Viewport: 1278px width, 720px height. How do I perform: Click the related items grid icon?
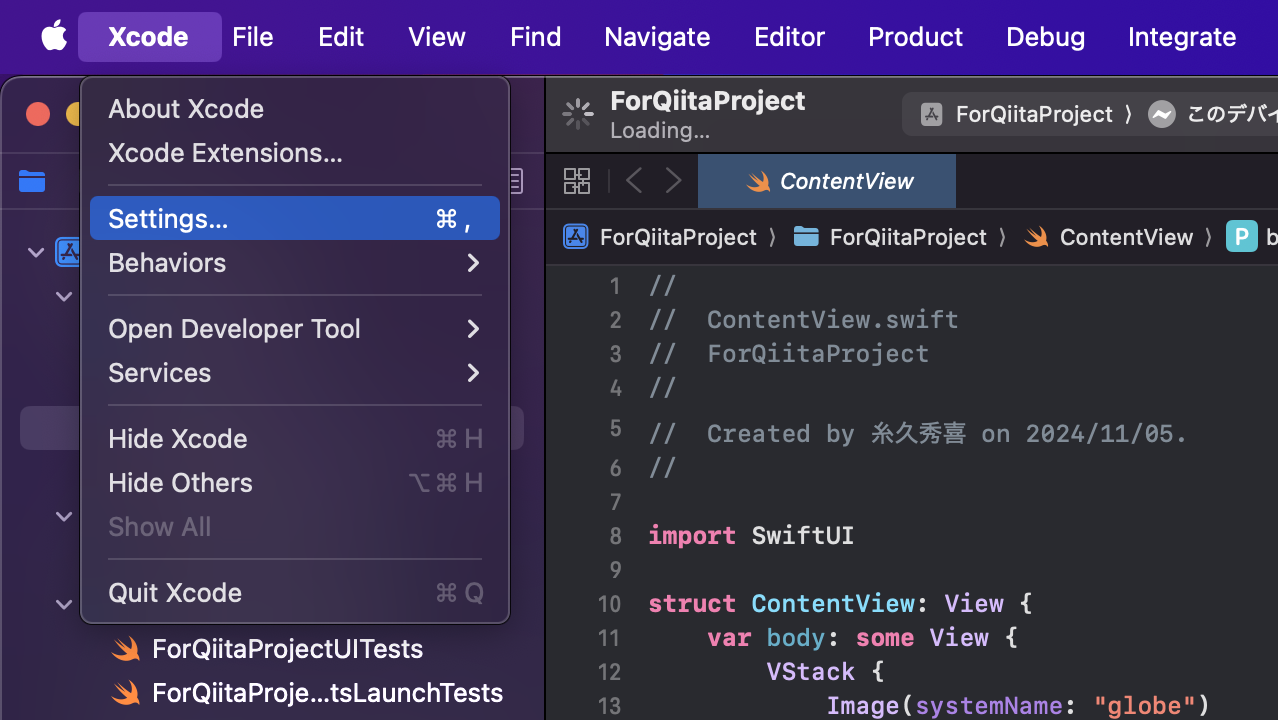[577, 181]
